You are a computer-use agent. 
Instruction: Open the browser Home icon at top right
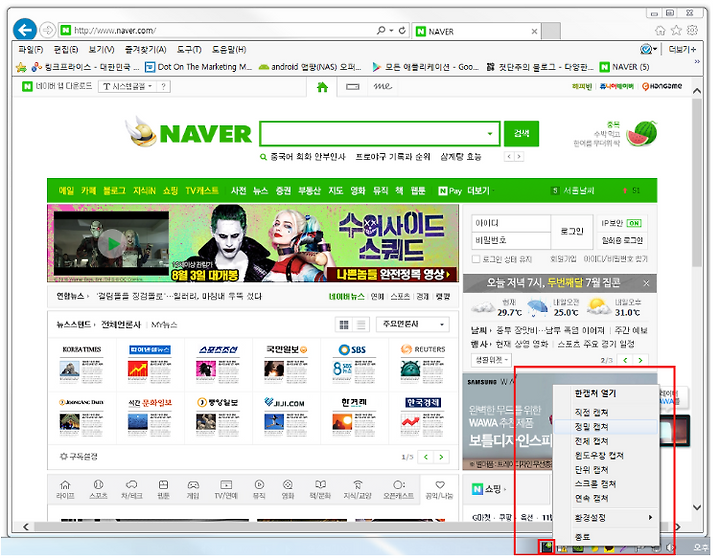coord(660,30)
